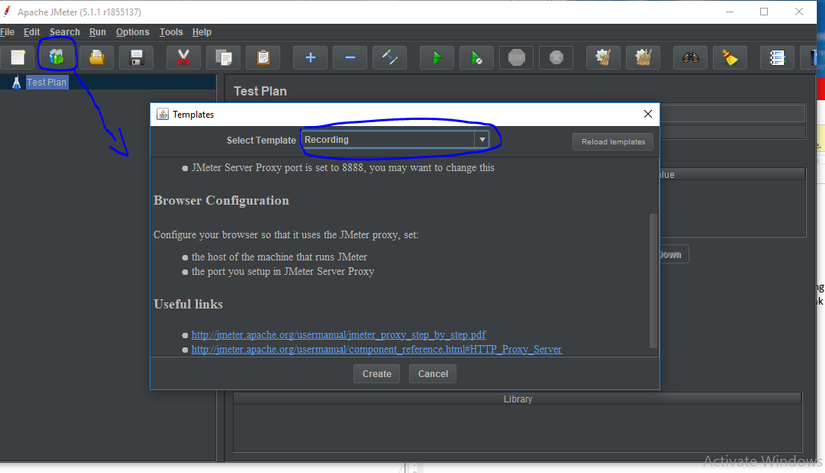
Task: Click the New test plan toolbar icon
Action: point(18,57)
